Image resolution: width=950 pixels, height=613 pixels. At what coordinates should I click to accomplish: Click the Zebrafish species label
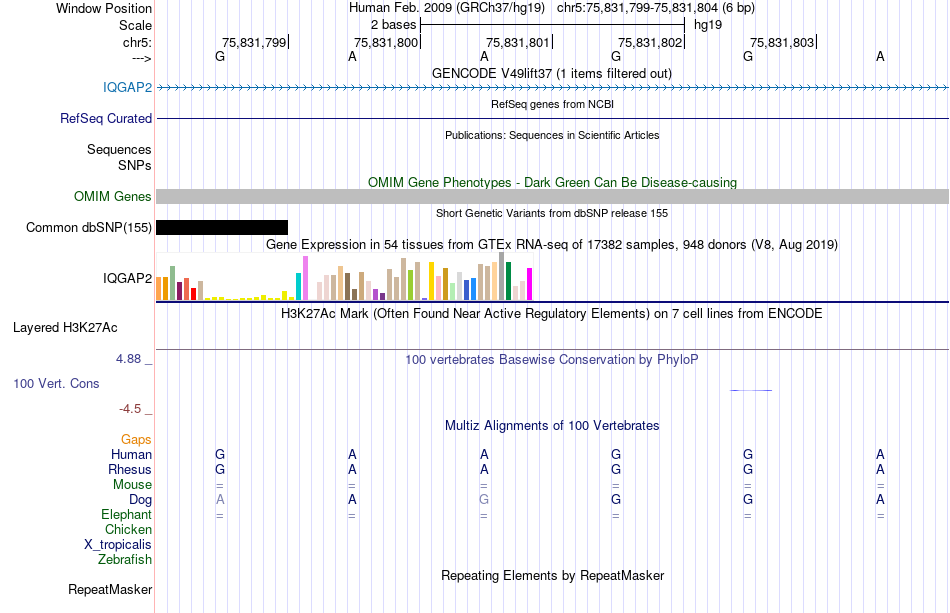click(x=125, y=559)
